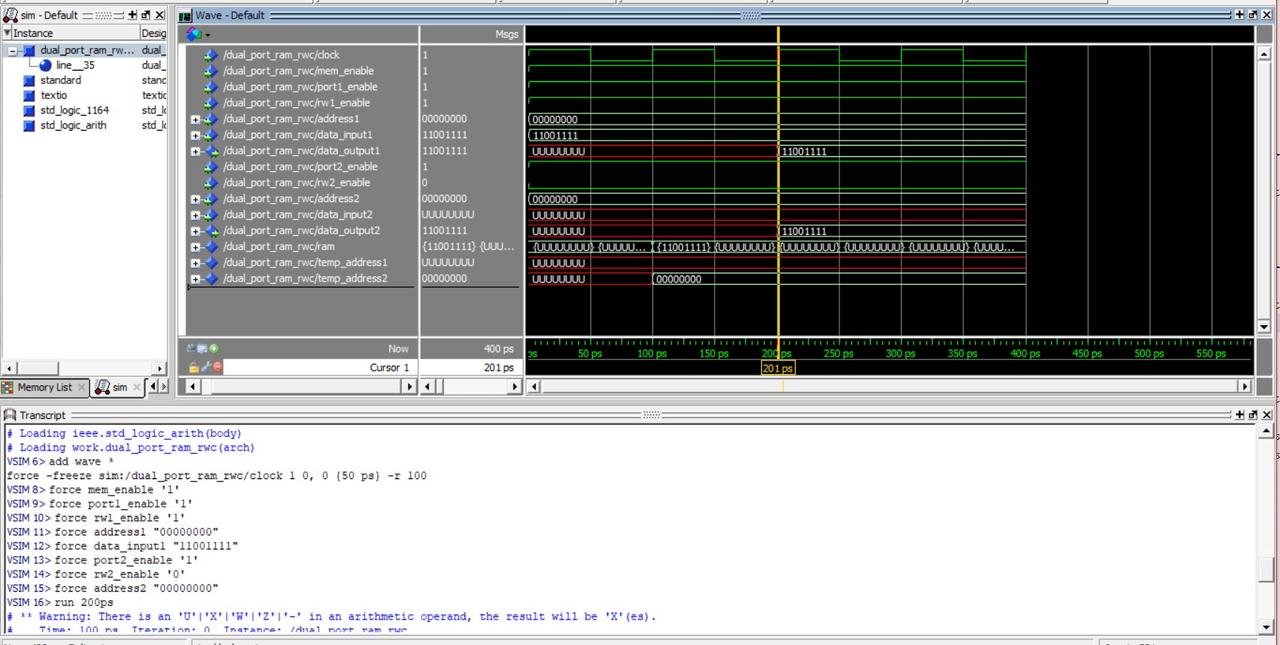Add a new cursor with the green plus icon
This screenshot has width=1280, height=645.
[x=213, y=348]
